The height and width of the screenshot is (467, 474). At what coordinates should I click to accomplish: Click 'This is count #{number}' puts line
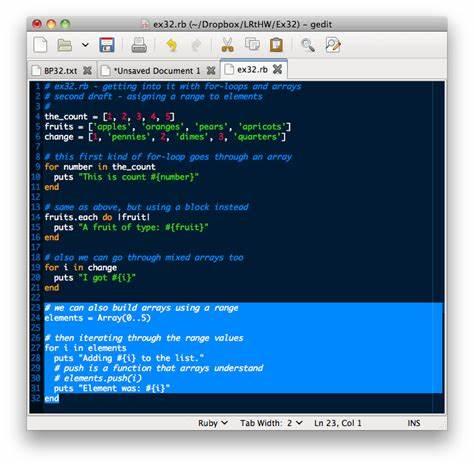[126, 177]
